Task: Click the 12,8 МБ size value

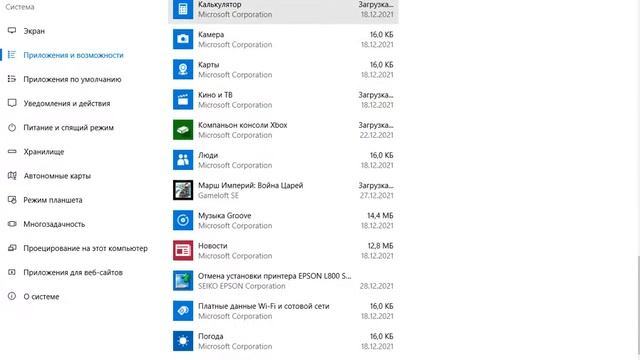Action: 380,246
